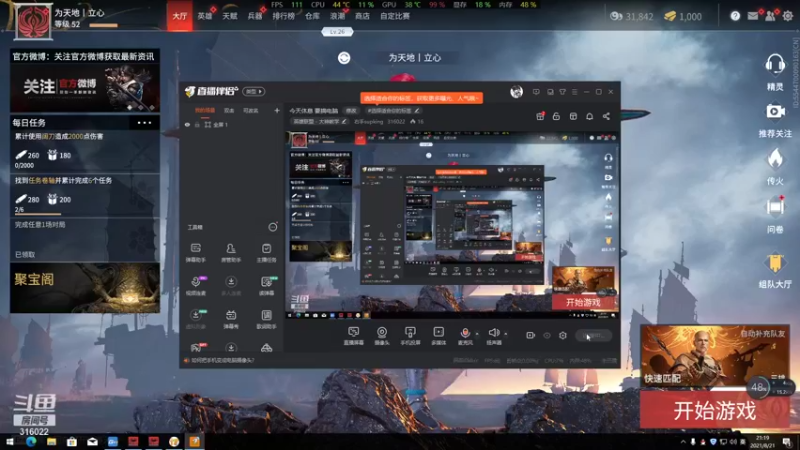The height and width of the screenshot is (450, 800).
Task: Click the record video icon in companion
Action: point(531,335)
